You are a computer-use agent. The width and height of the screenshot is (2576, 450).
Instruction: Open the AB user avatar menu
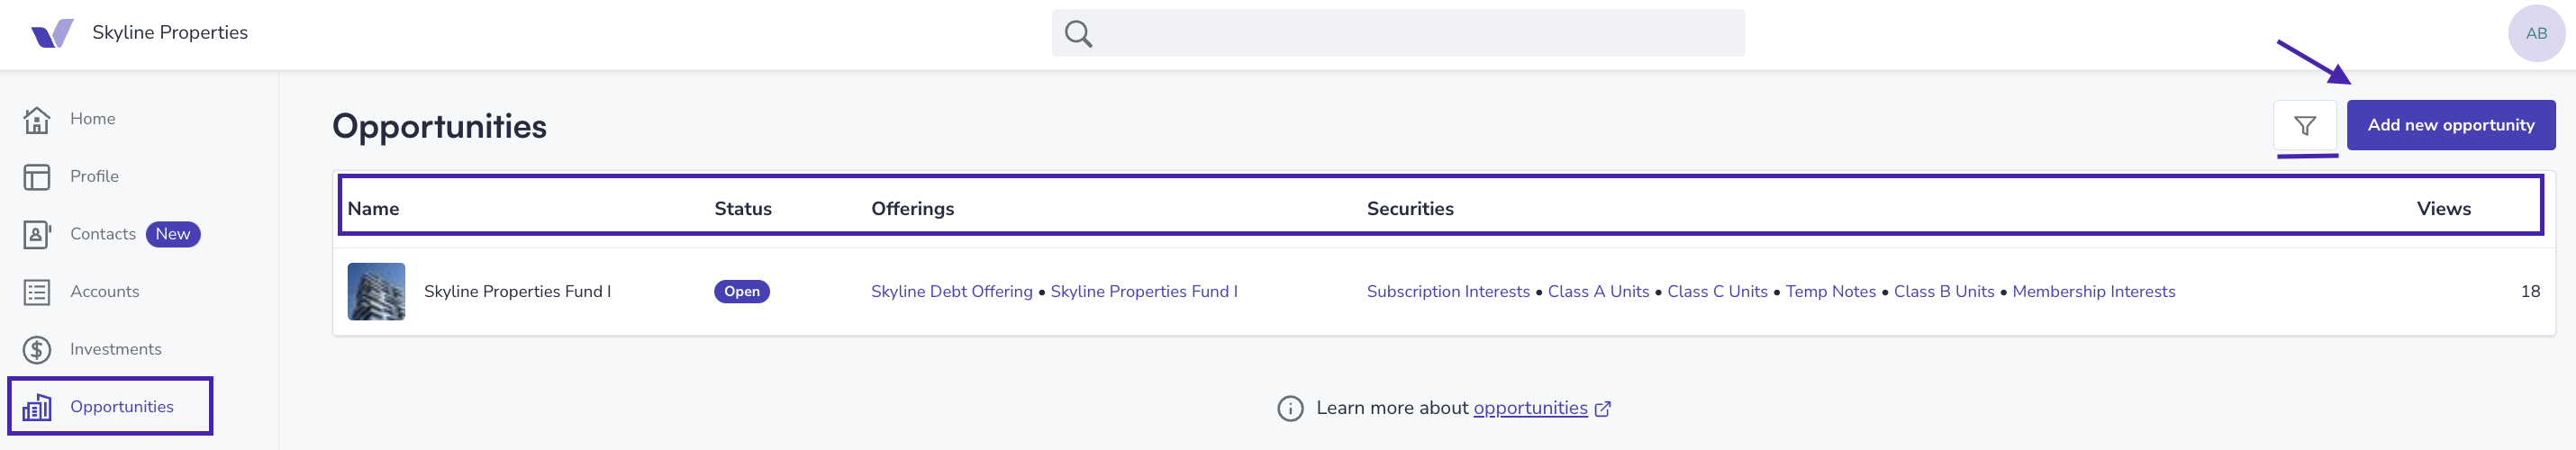click(x=2536, y=33)
